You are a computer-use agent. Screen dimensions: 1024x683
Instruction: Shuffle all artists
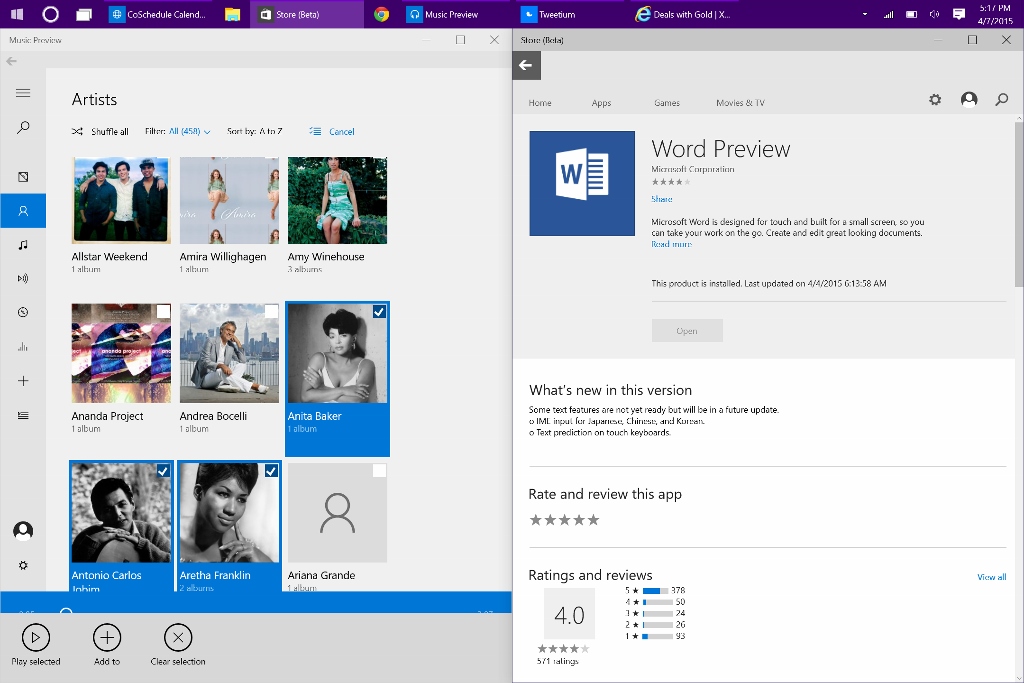click(100, 131)
